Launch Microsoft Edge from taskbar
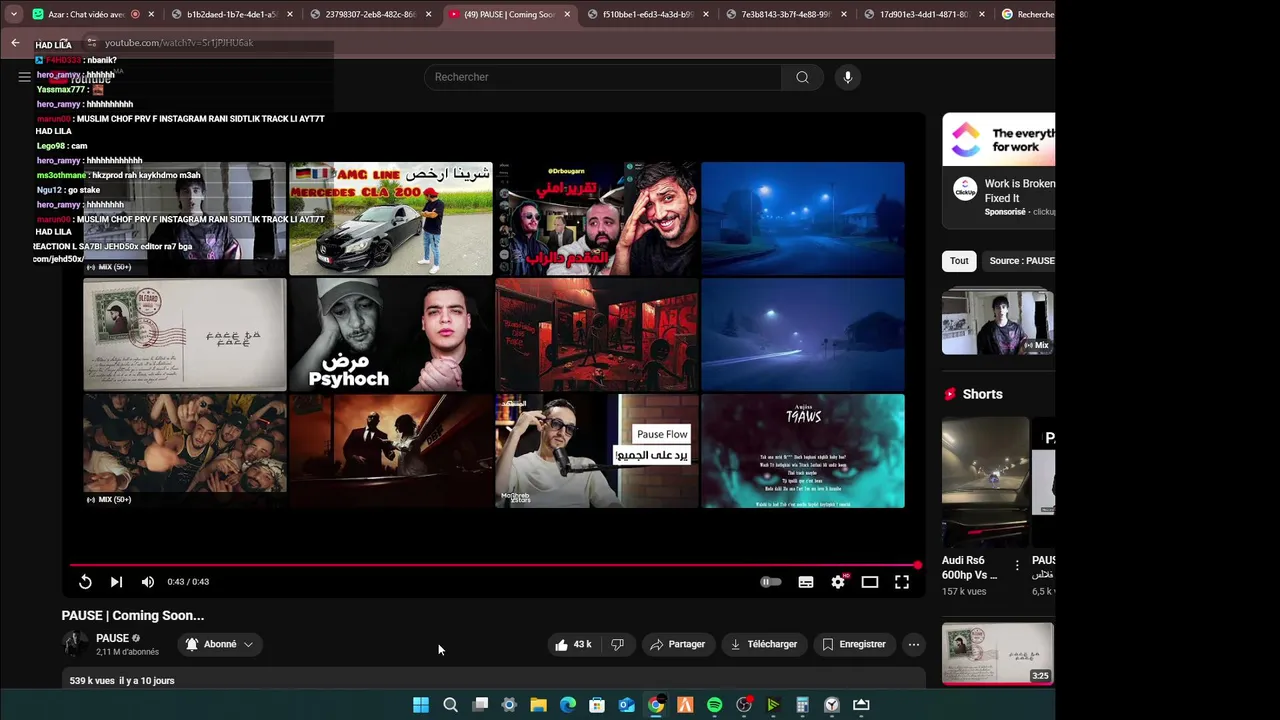 coord(568,705)
